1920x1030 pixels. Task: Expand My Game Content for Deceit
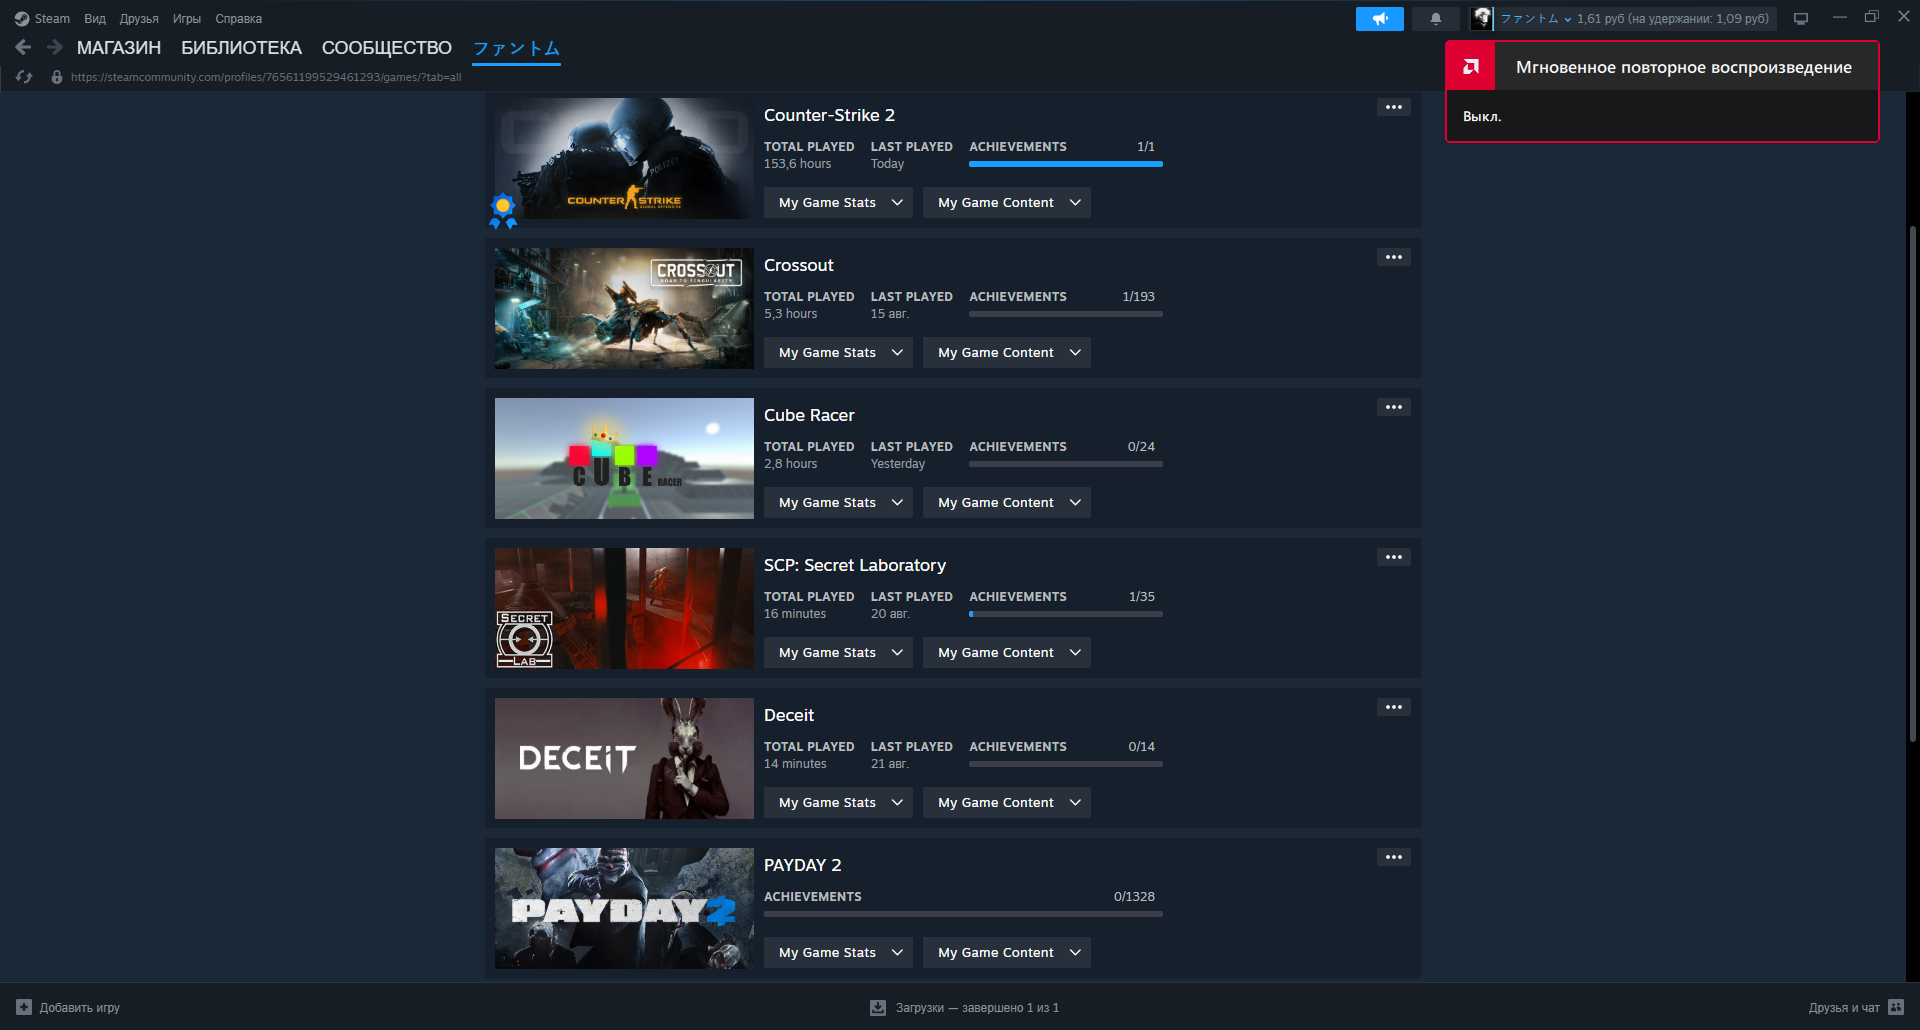click(1007, 802)
